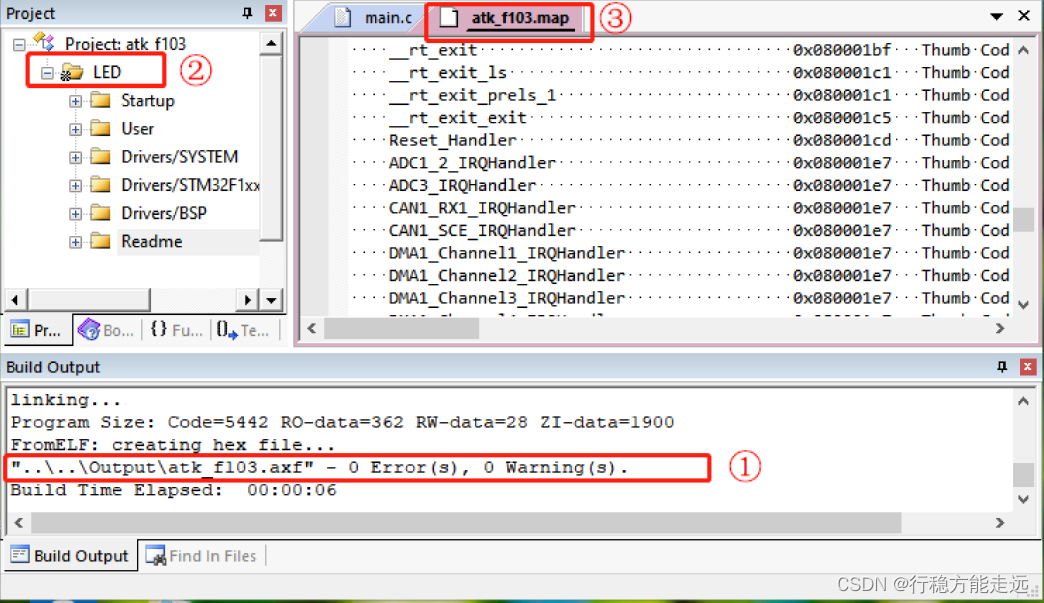Collapse the Project: atk_f103 root node
Viewport: 1044px width, 603px height.
[19, 45]
